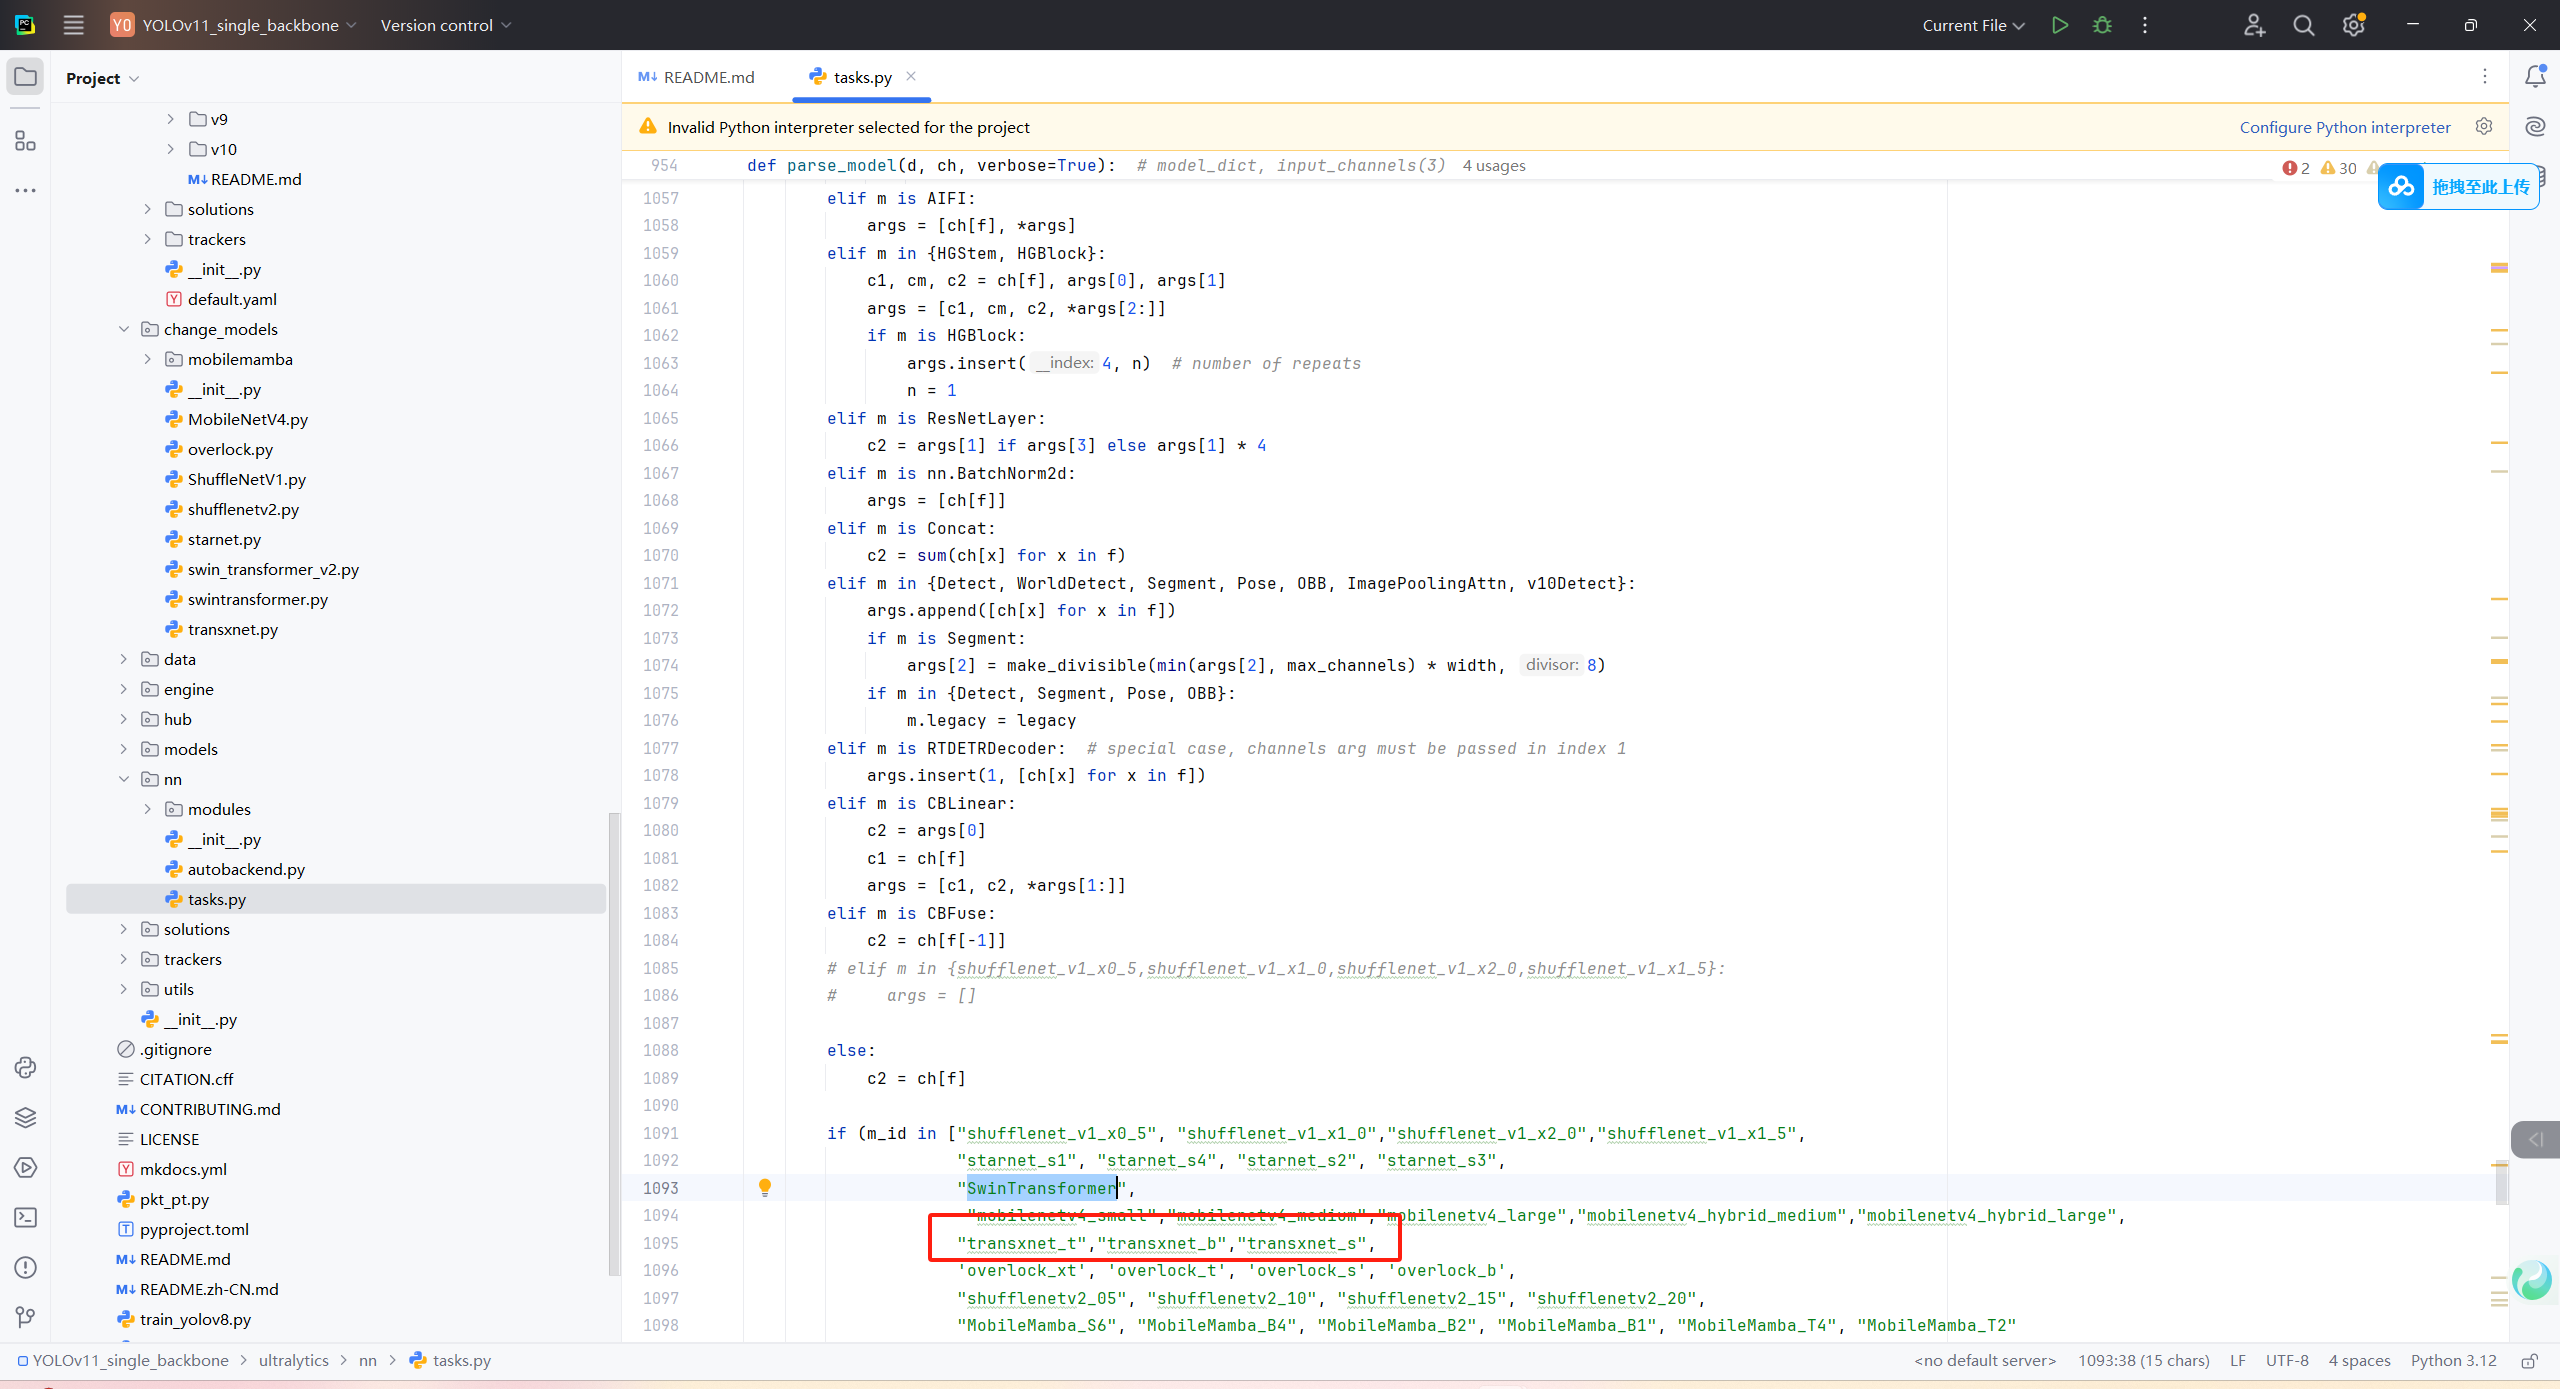Click Configure Python interpreter link

(2344, 127)
